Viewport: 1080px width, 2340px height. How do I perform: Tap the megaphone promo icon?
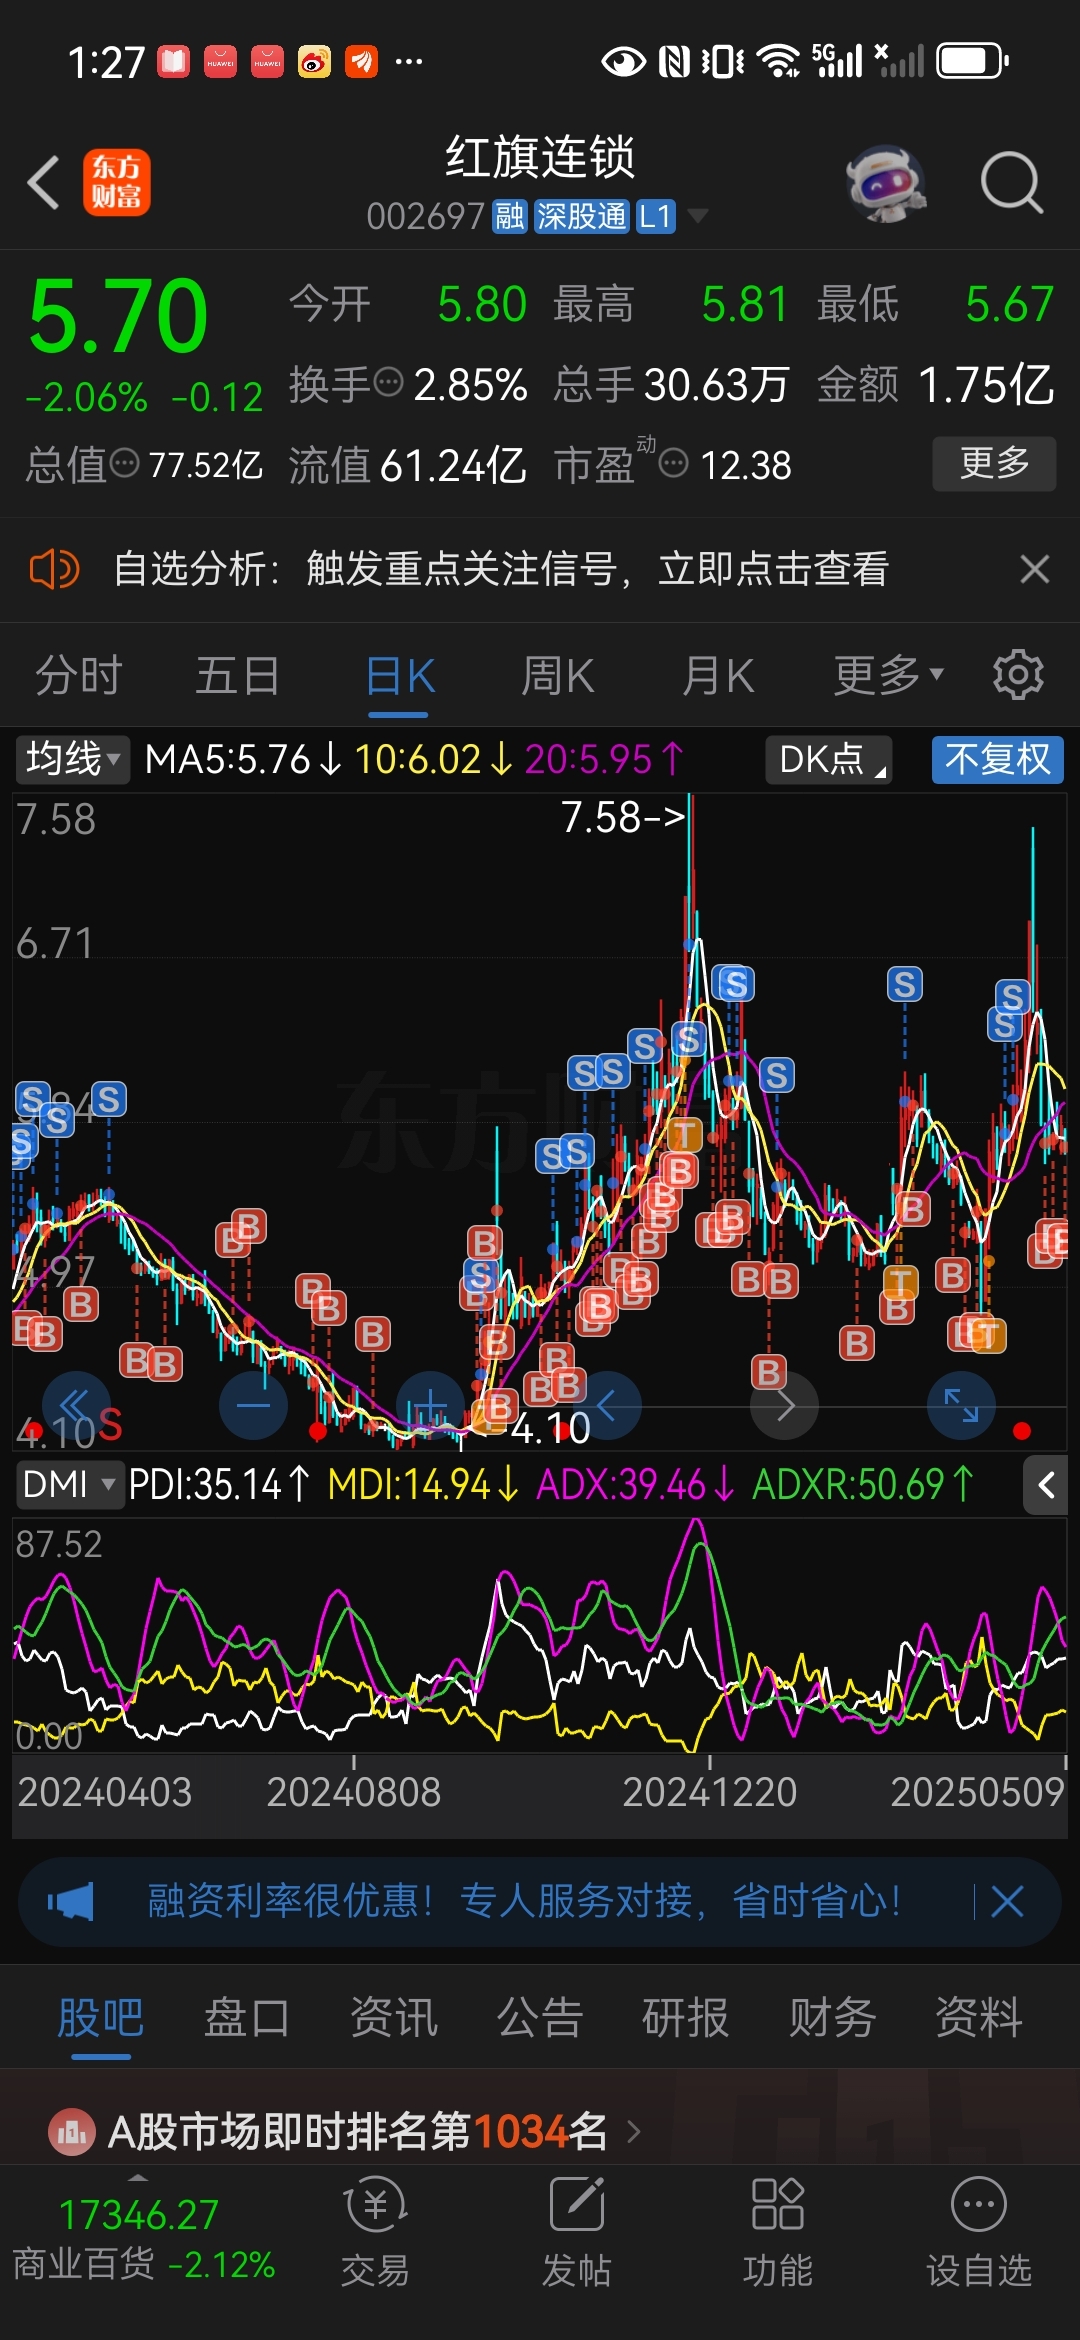71,1901
